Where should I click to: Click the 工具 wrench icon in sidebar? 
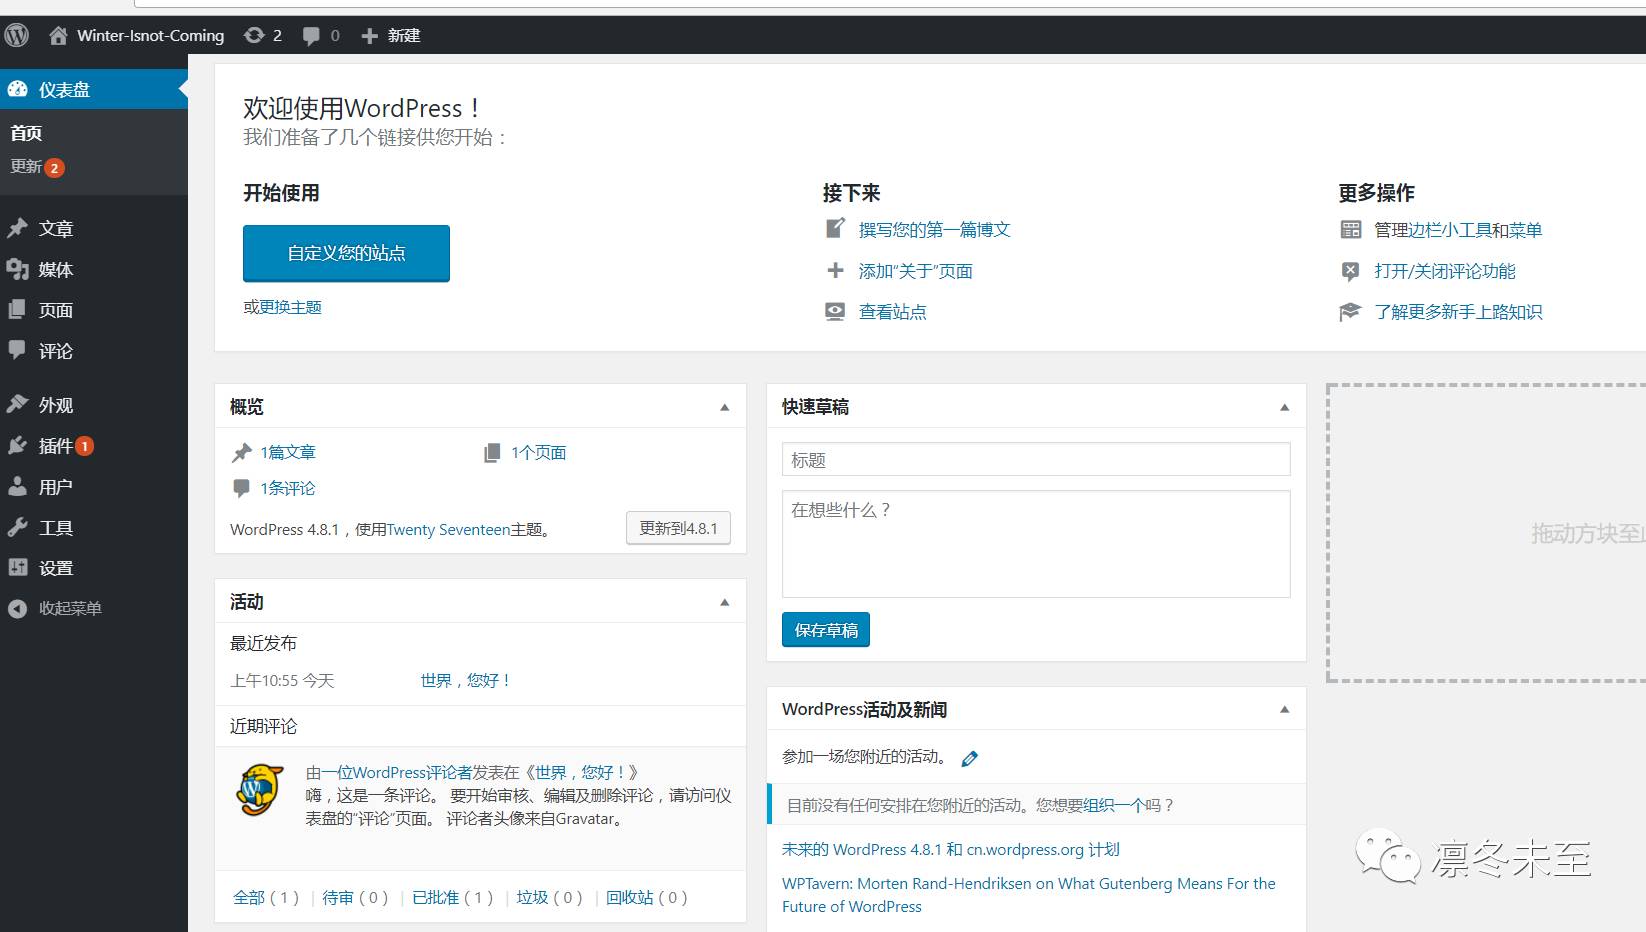click(x=18, y=527)
